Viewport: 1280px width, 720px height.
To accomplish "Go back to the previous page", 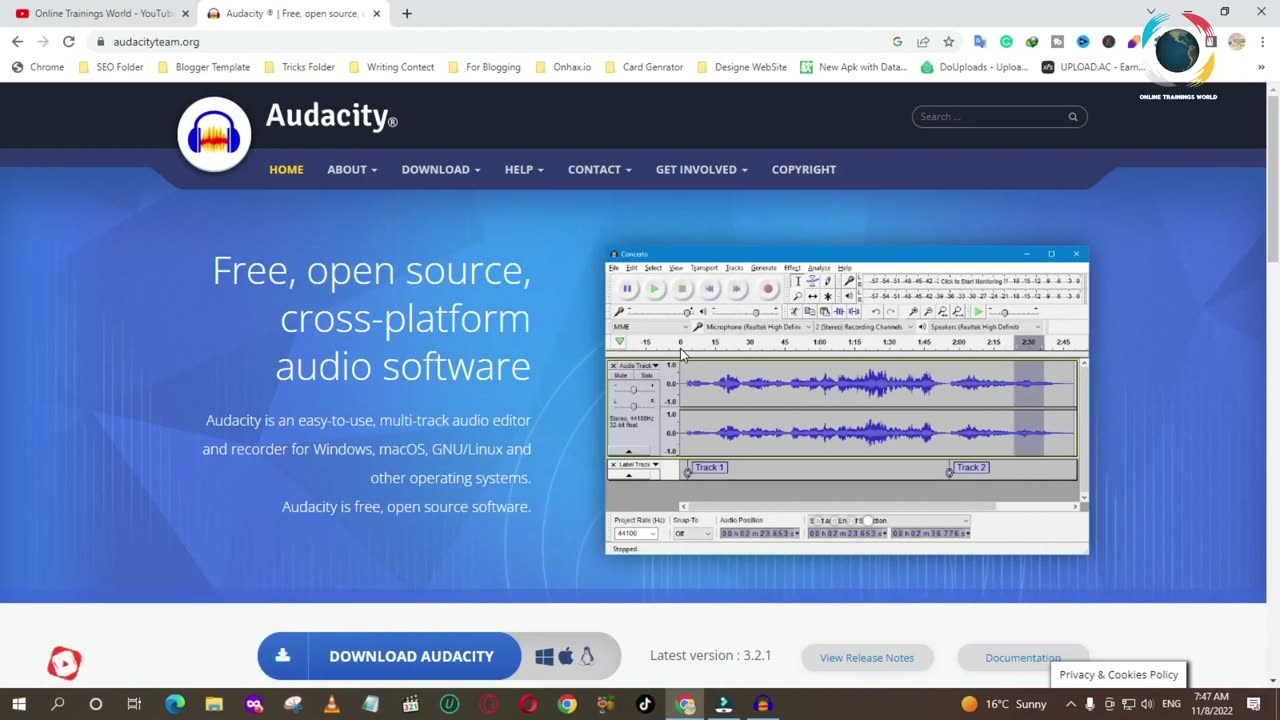I will 17,42.
